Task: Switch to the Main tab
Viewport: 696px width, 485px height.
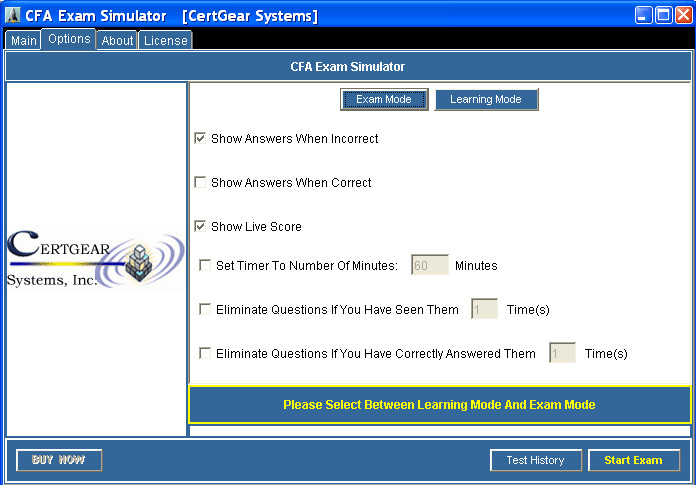Action: click(x=23, y=40)
